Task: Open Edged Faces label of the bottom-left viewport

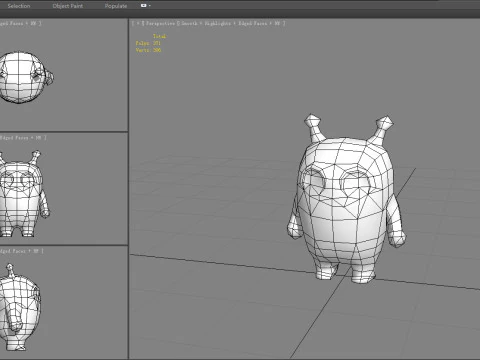Action: click(13, 251)
